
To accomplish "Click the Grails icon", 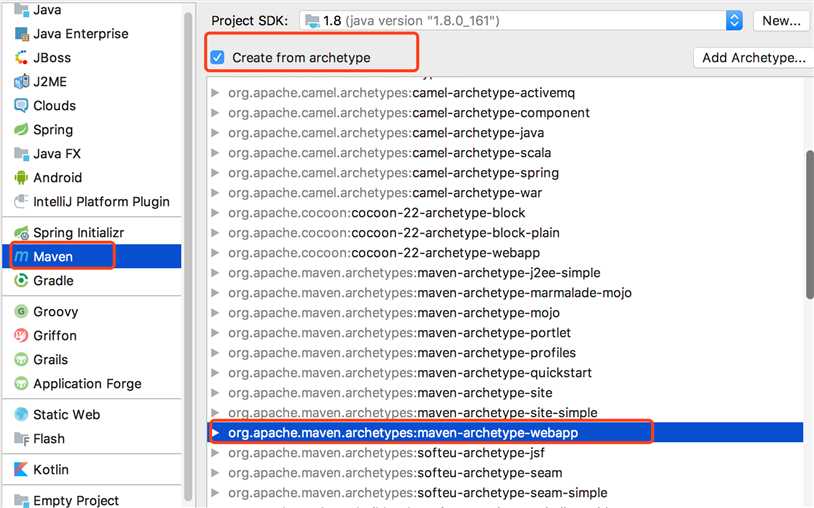I will click(21, 360).
